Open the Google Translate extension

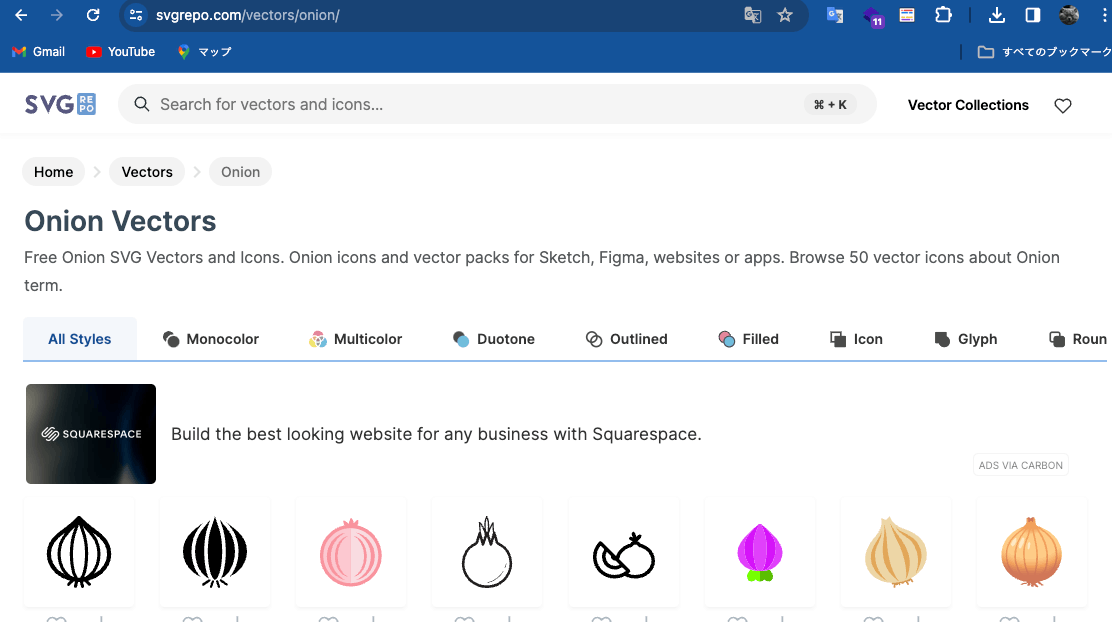point(835,15)
